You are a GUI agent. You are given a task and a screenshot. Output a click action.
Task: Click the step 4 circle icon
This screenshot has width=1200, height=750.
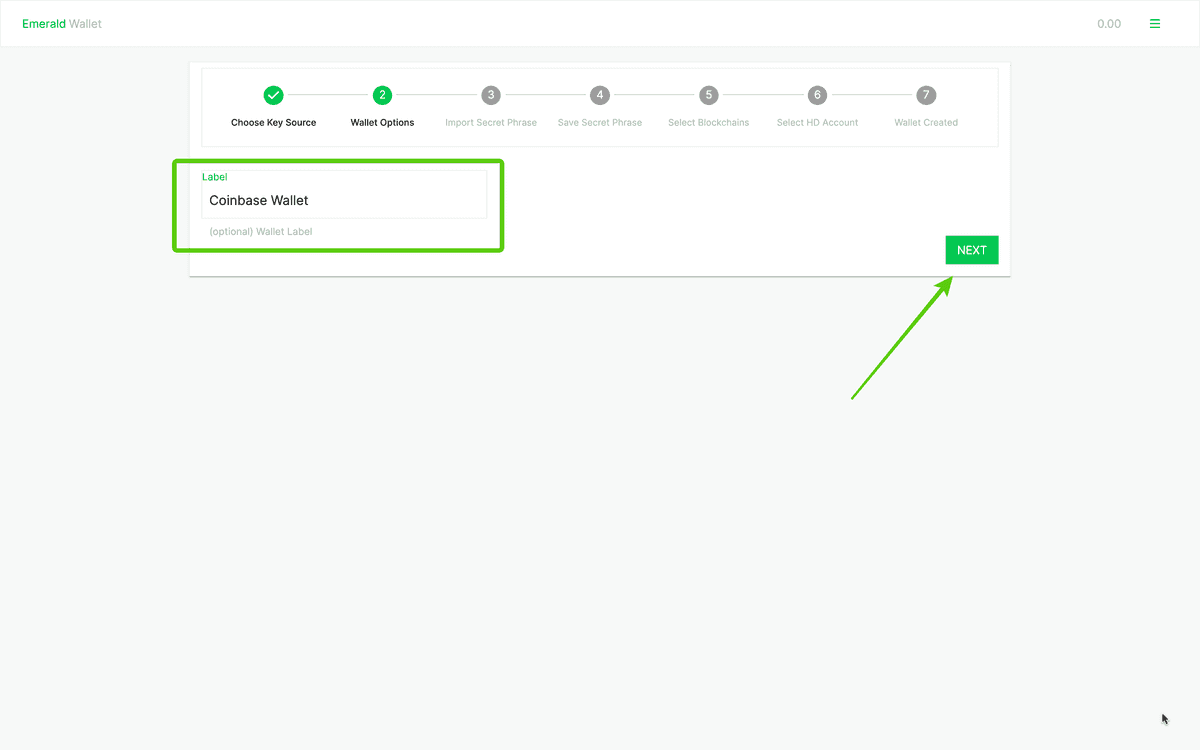click(599, 95)
